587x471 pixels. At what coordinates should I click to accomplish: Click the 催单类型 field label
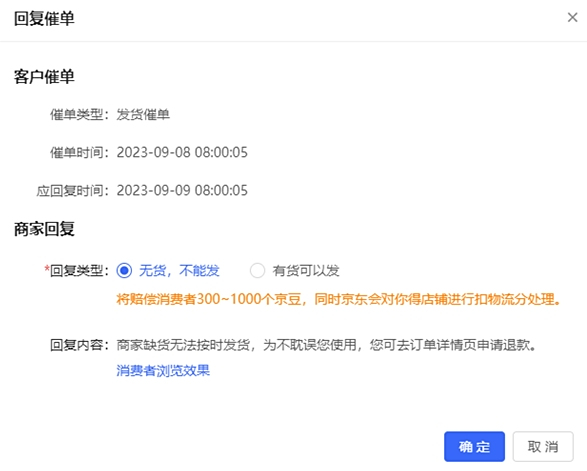click(79, 115)
